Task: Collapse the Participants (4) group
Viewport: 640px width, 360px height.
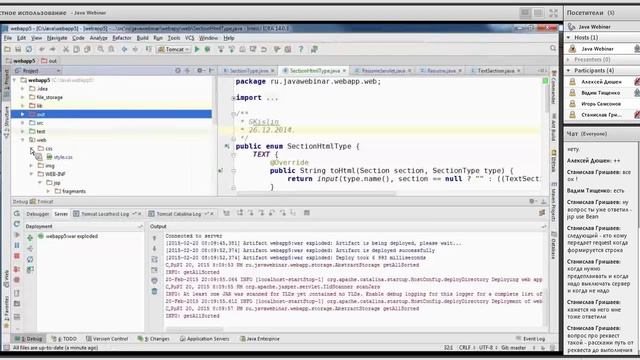Action: [x=569, y=71]
